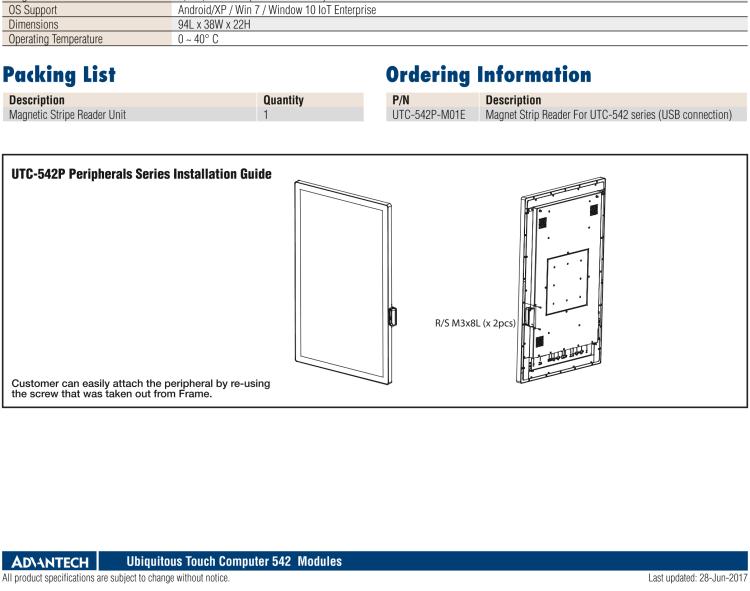Click the Packing List heading
The width and height of the screenshot is (750, 591).
[x=61, y=76]
